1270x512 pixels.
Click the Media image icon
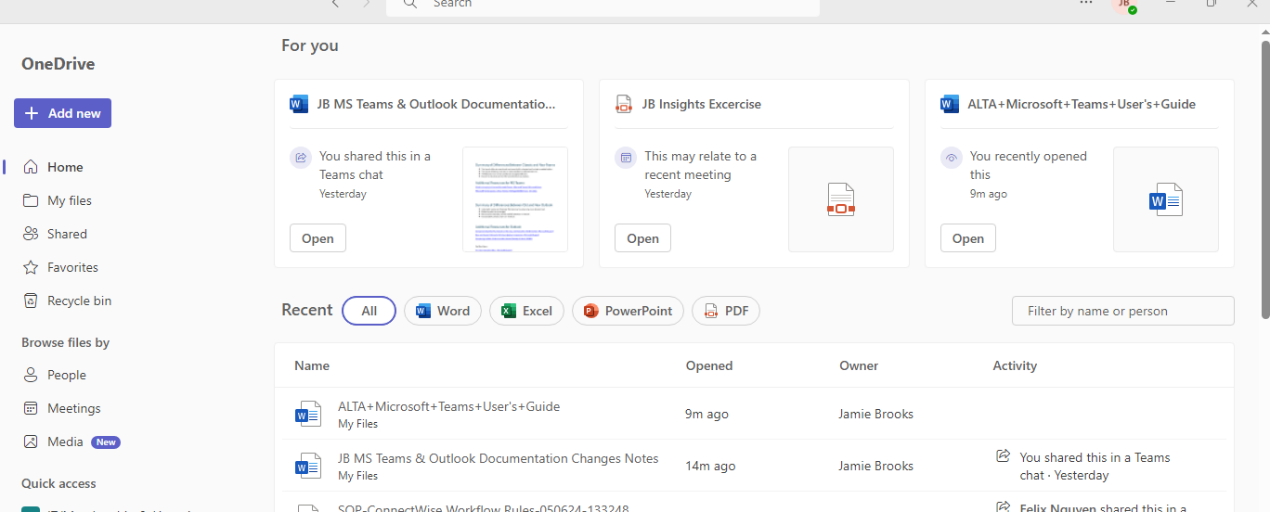click(31, 441)
